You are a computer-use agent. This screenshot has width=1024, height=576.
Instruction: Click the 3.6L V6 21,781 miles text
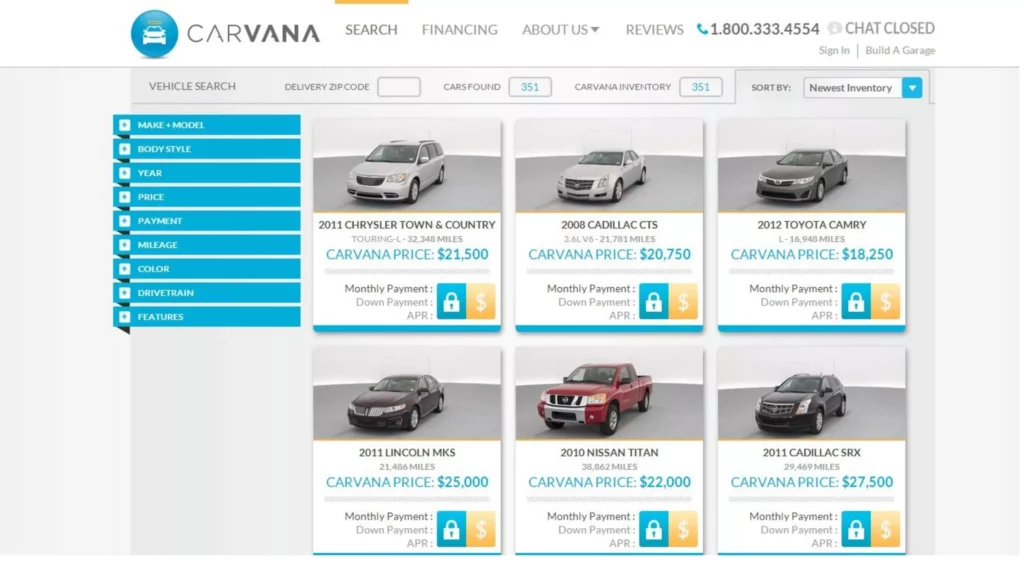pyautogui.click(x=609, y=239)
